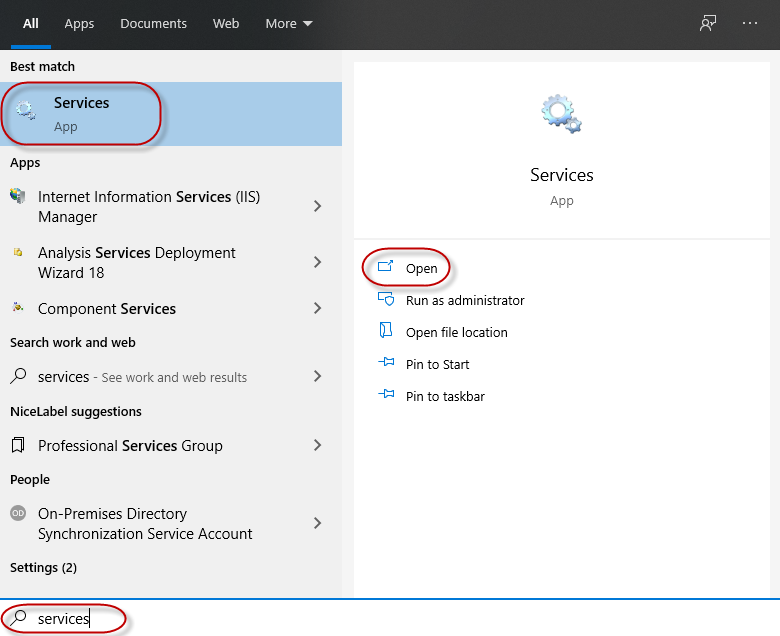Switch to the Apps tab
The height and width of the screenshot is (636, 780).
pos(79,23)
